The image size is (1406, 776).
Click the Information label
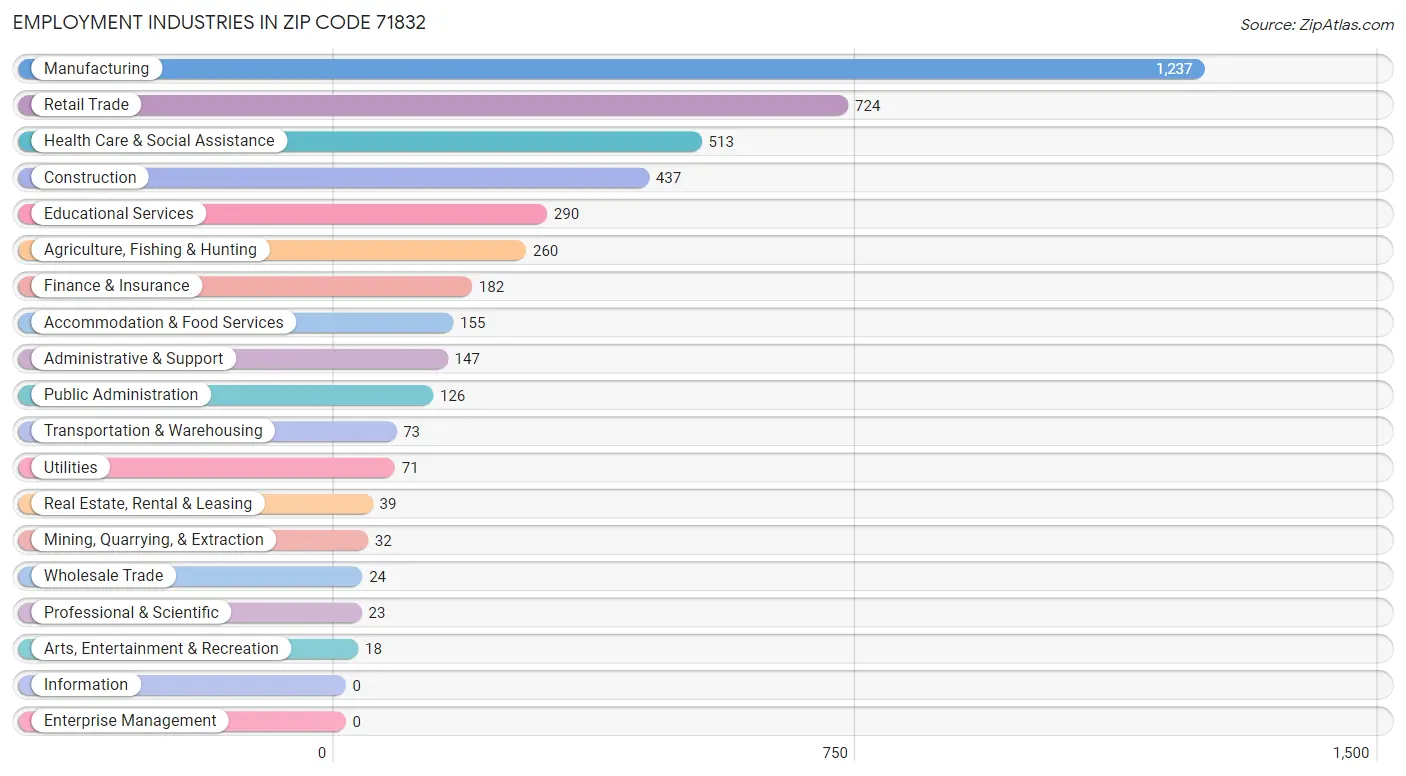[x=86, y=685]
